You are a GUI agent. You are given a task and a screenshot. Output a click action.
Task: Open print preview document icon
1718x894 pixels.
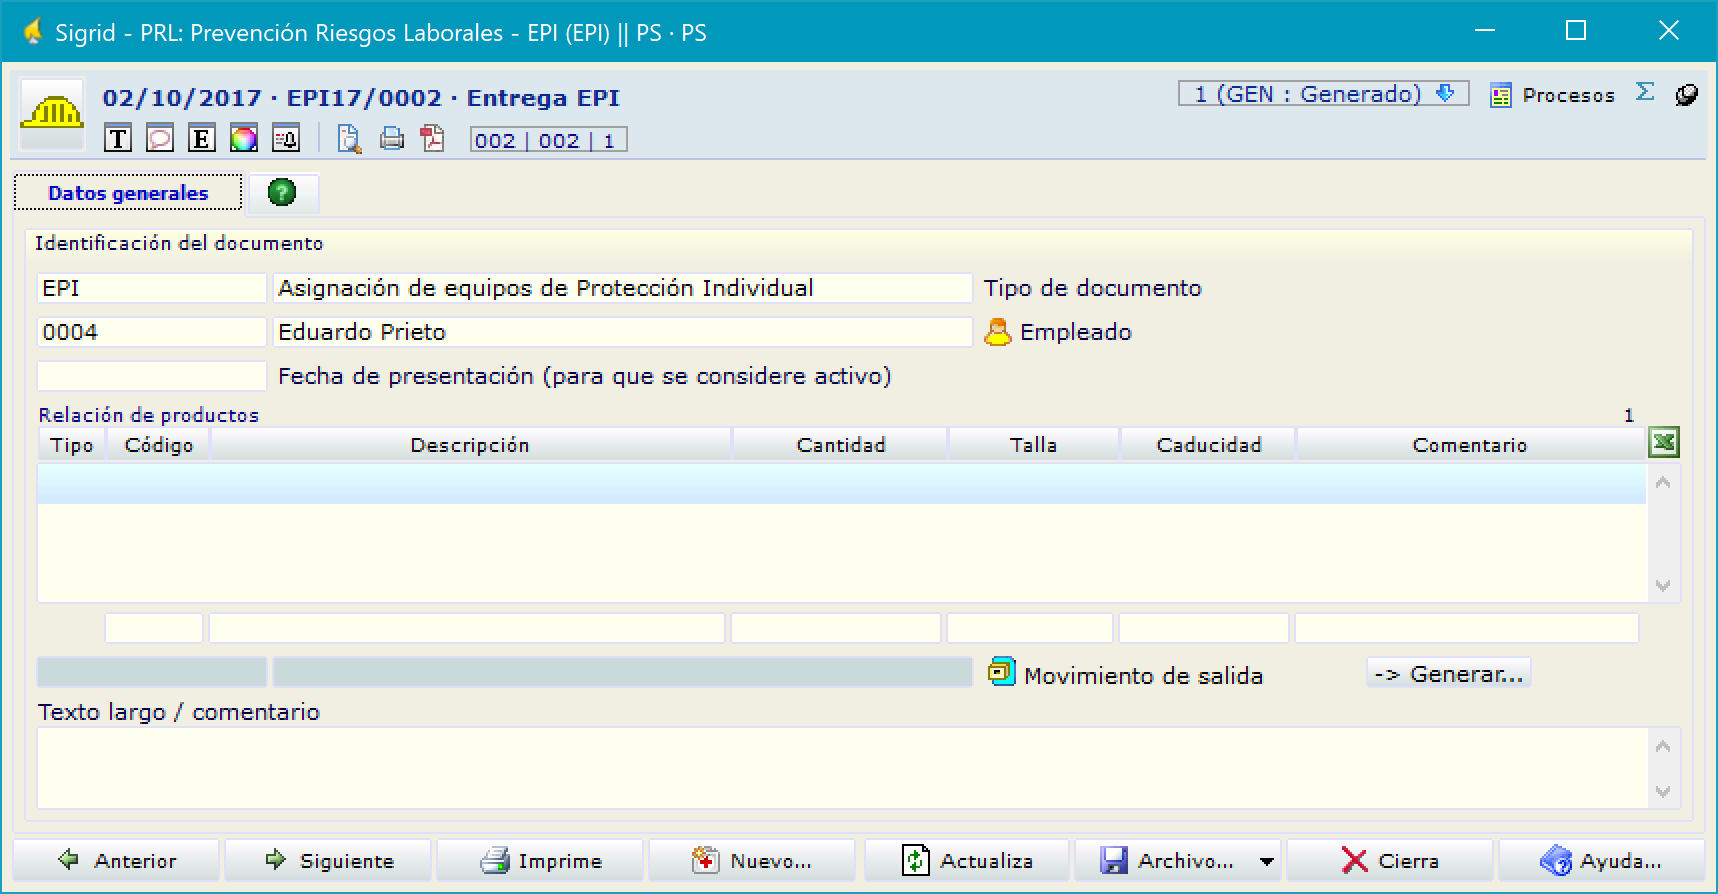pos(349,139)
